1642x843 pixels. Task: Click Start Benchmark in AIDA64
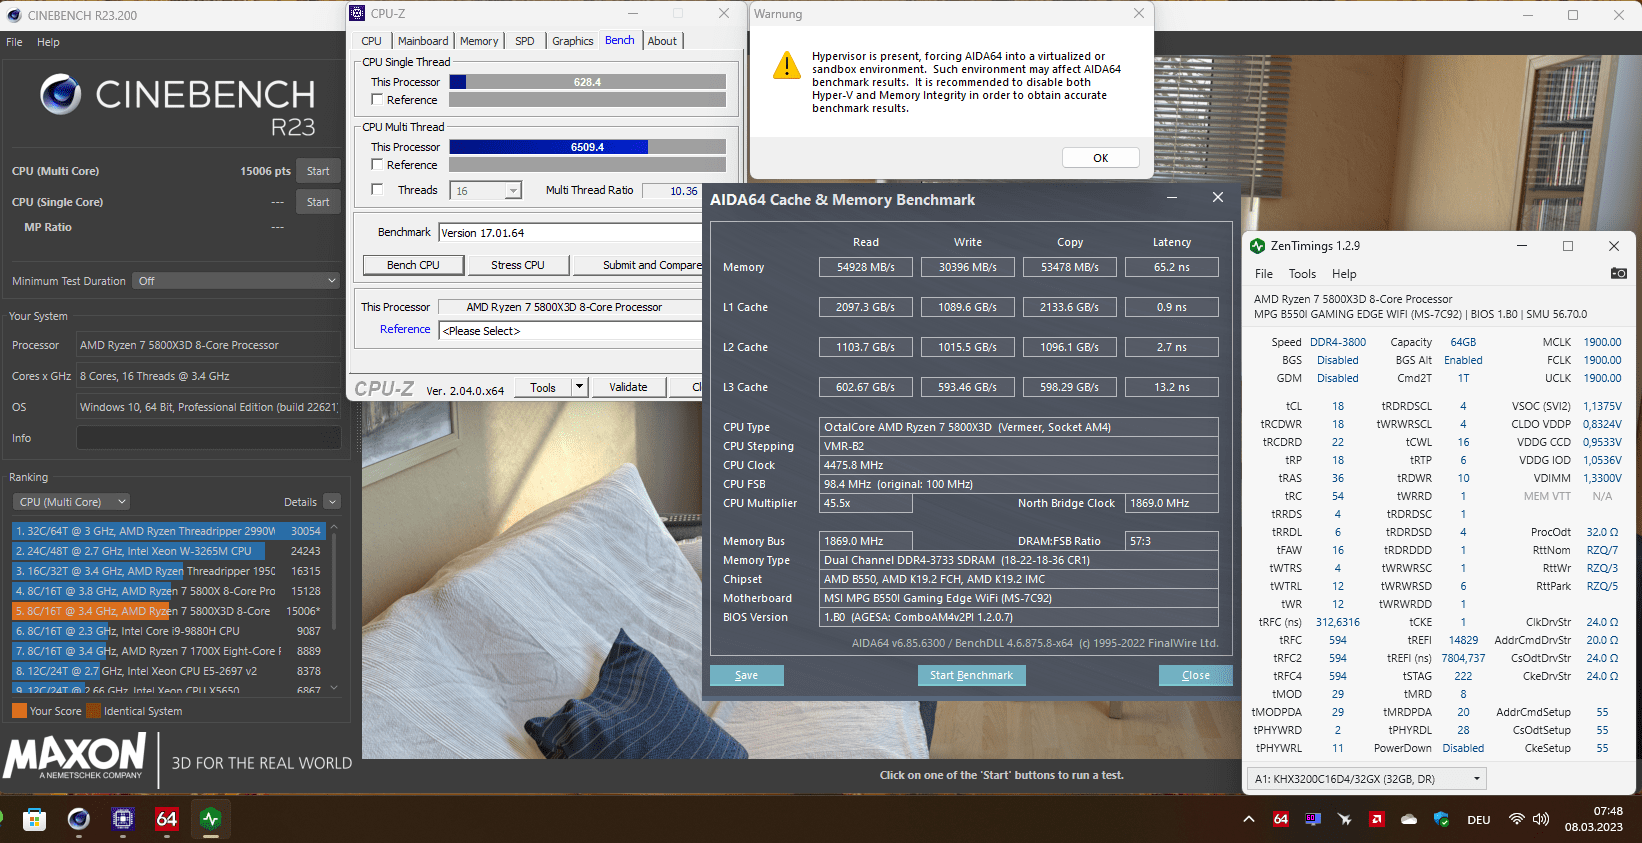(x=971, y=675)
